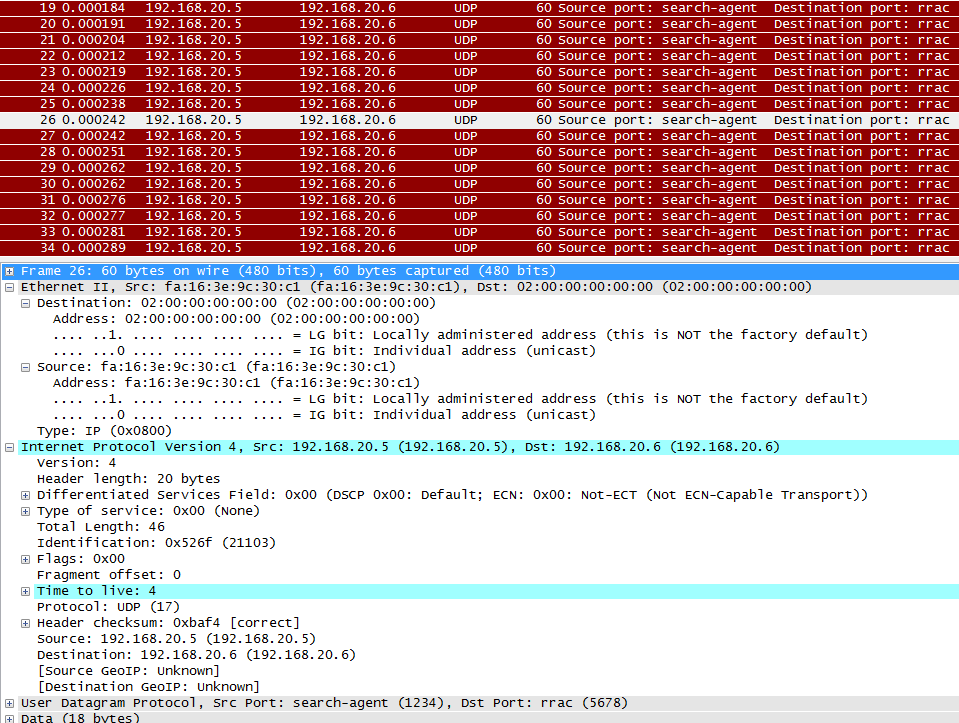Select Header length: 20 bytes field

tap(128, 479)
